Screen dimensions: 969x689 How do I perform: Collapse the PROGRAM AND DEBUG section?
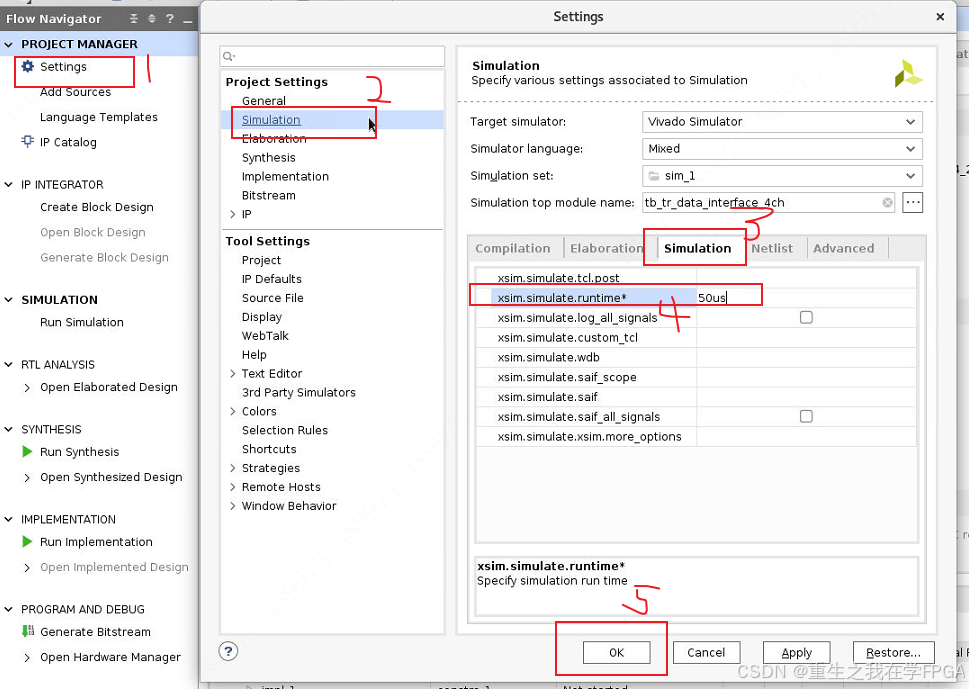pos(9,609)
